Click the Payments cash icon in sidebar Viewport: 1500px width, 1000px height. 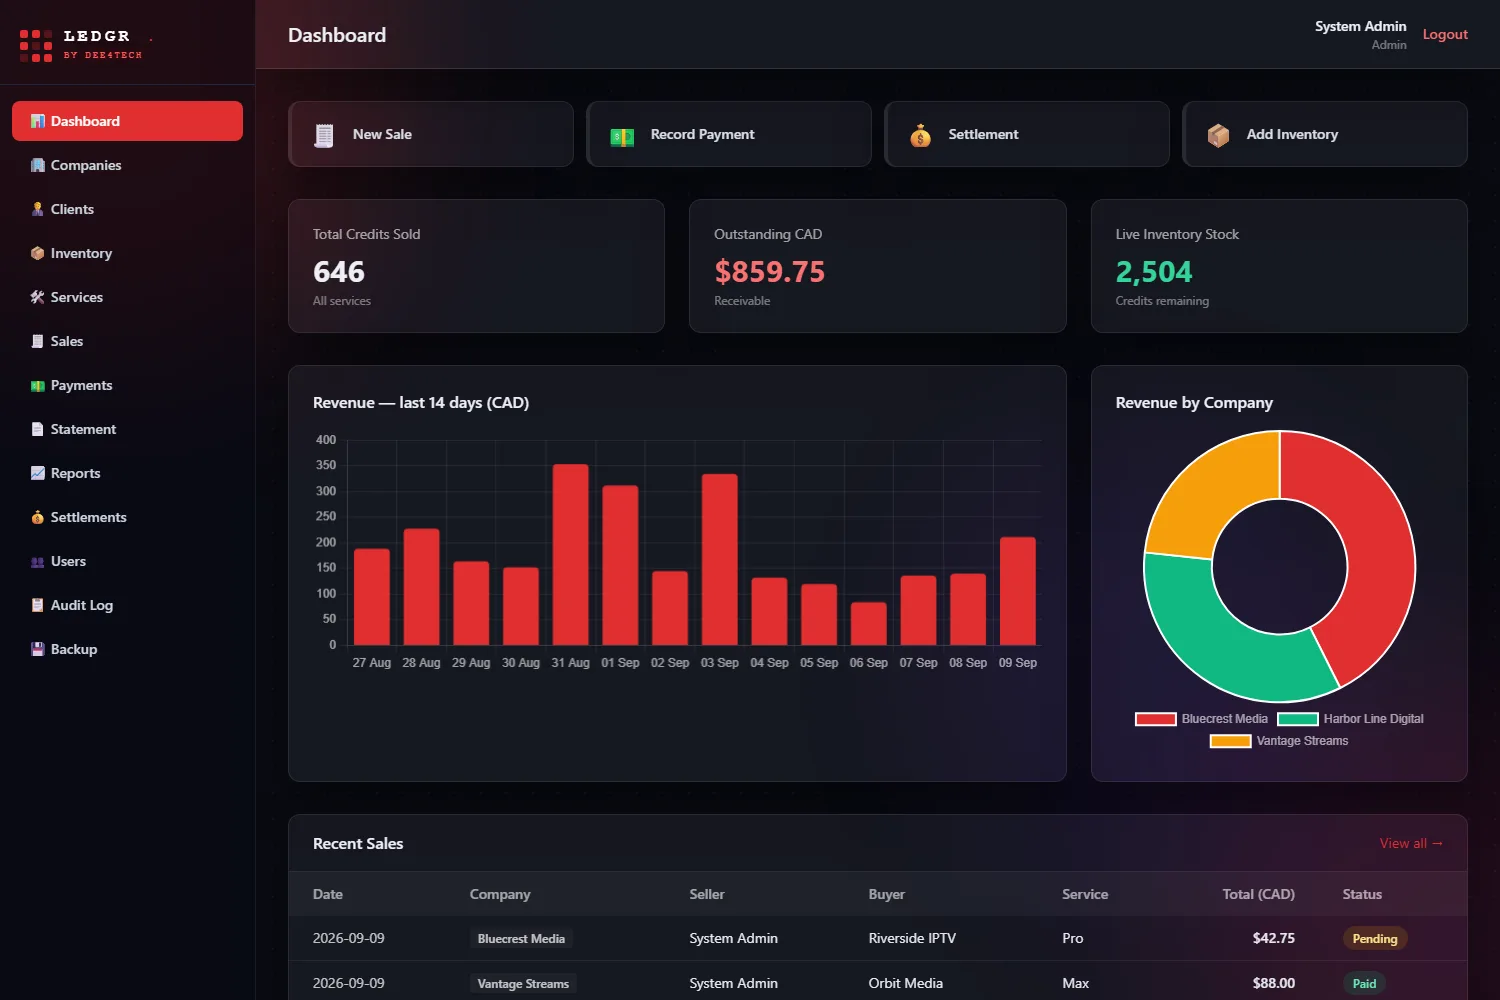click(38, 385)
